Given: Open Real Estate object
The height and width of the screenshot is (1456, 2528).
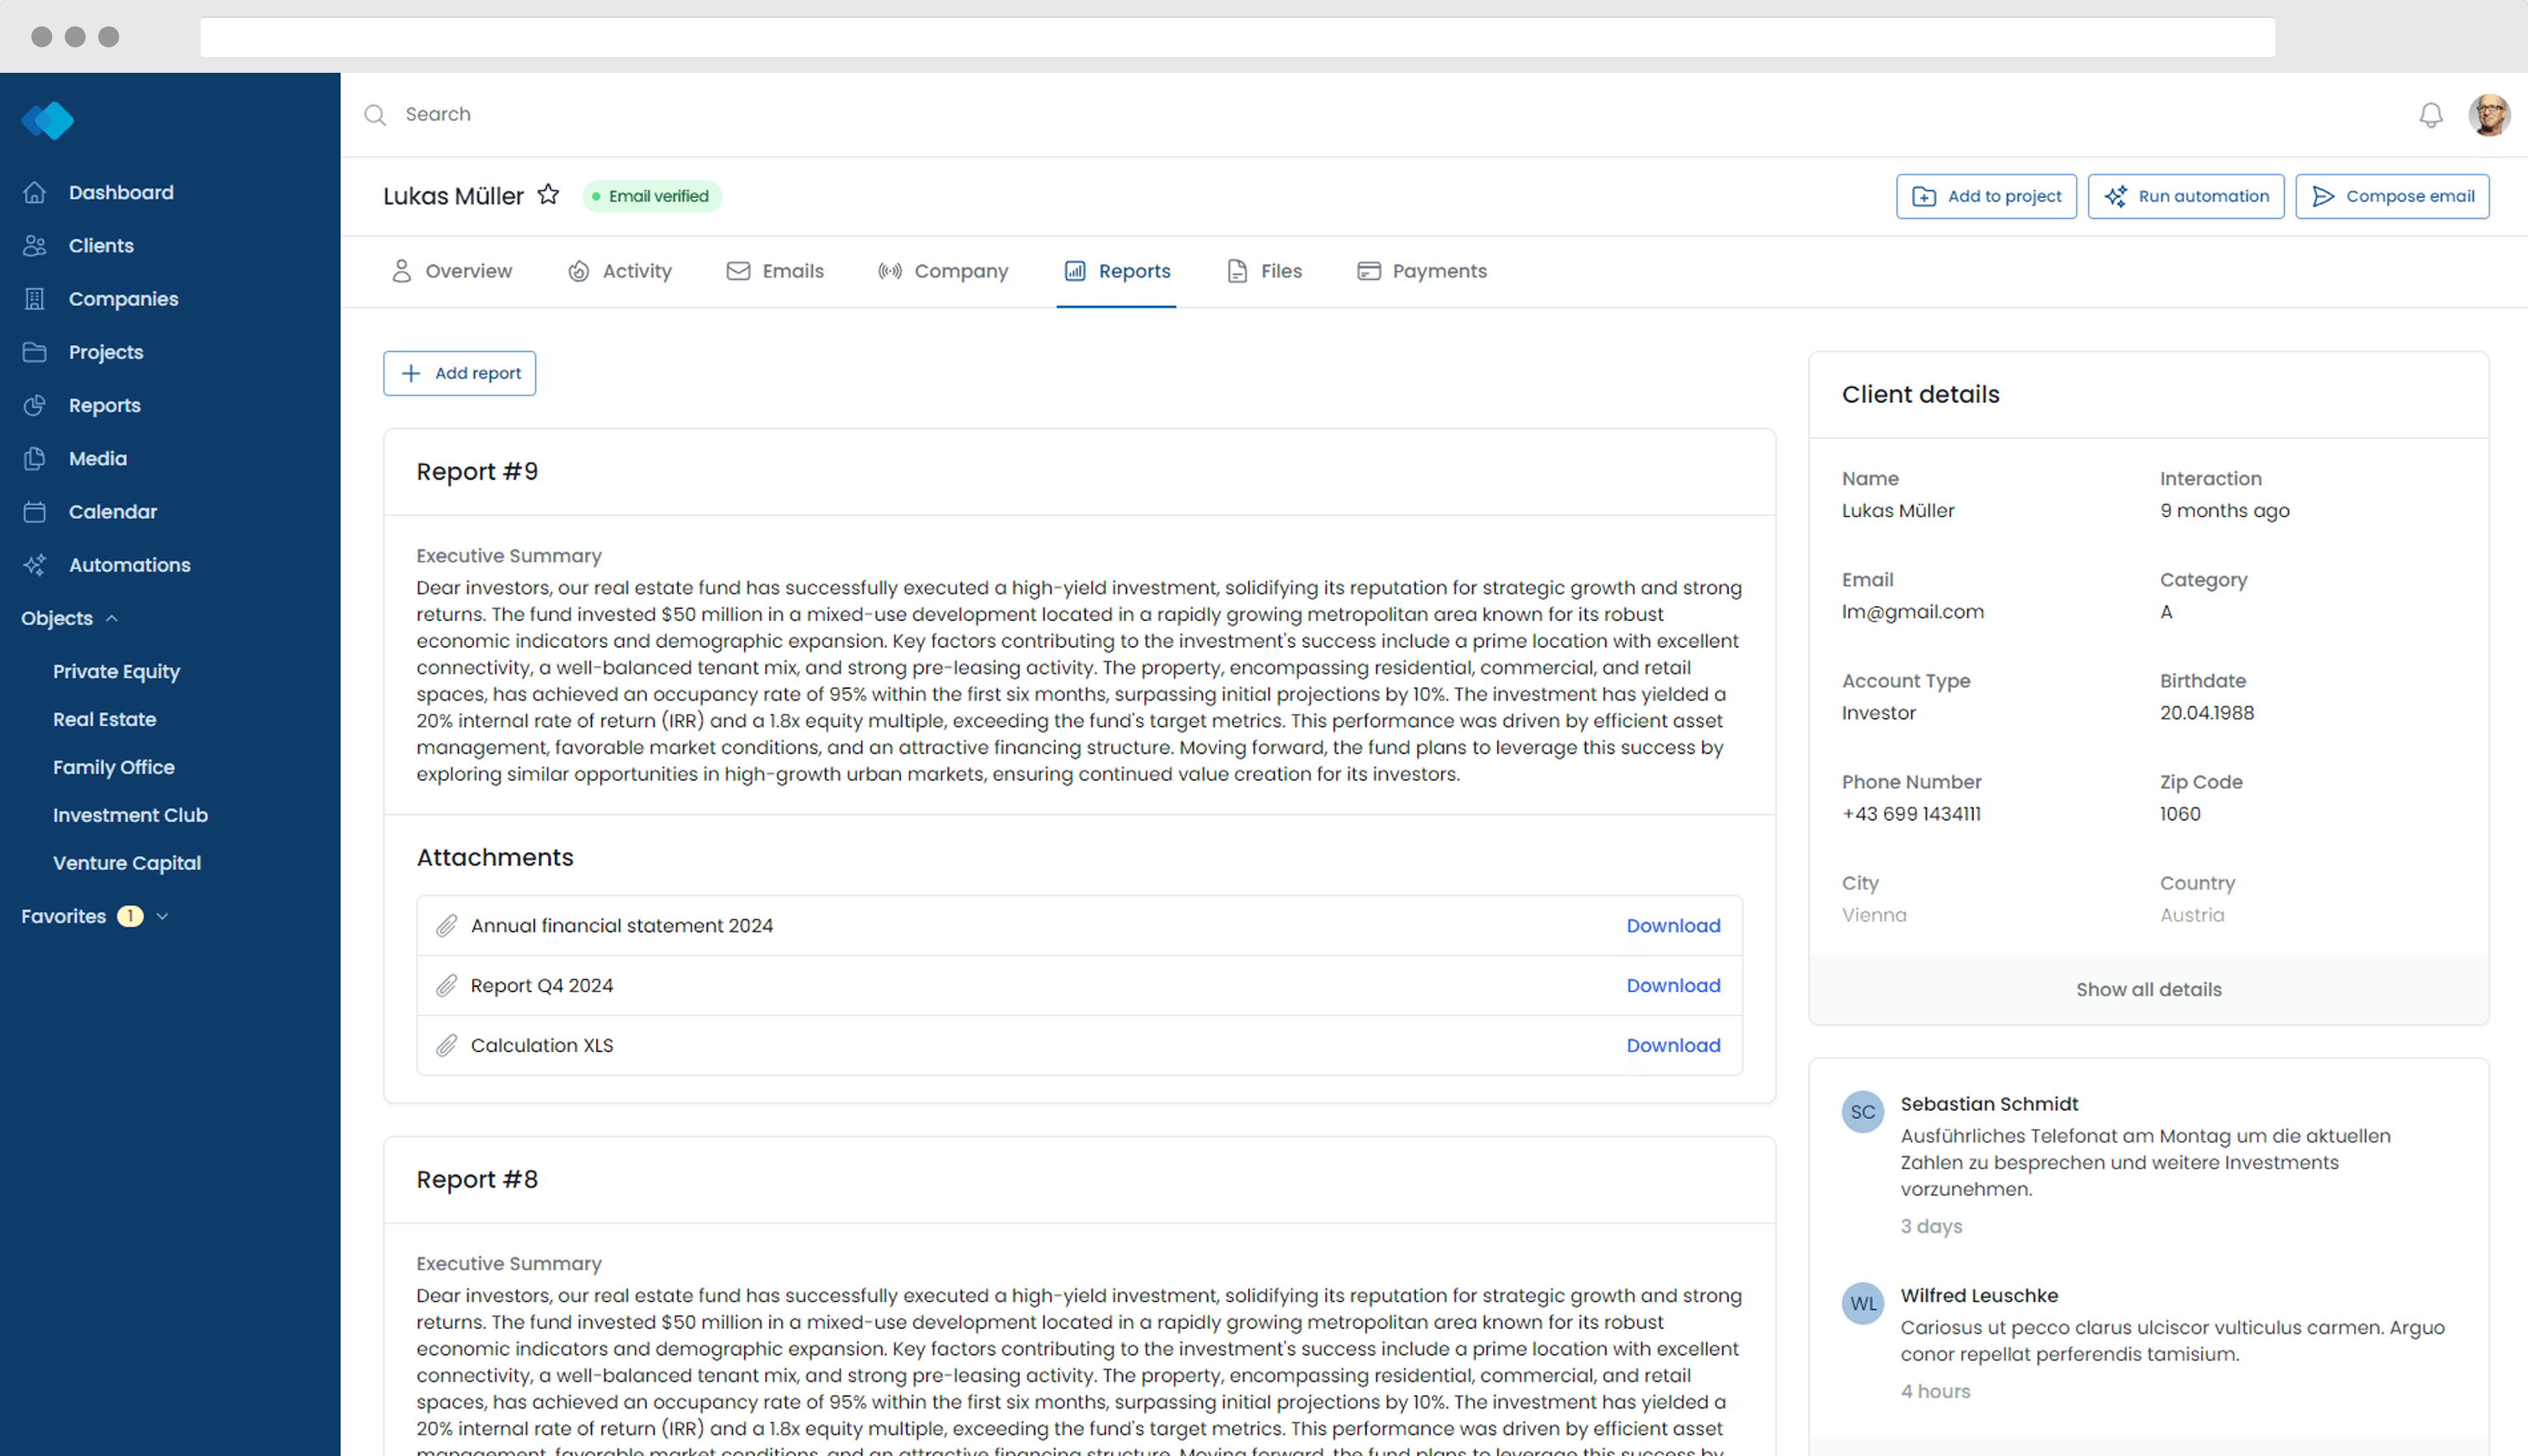Looking at the screenshot, I should pos(104,719).
